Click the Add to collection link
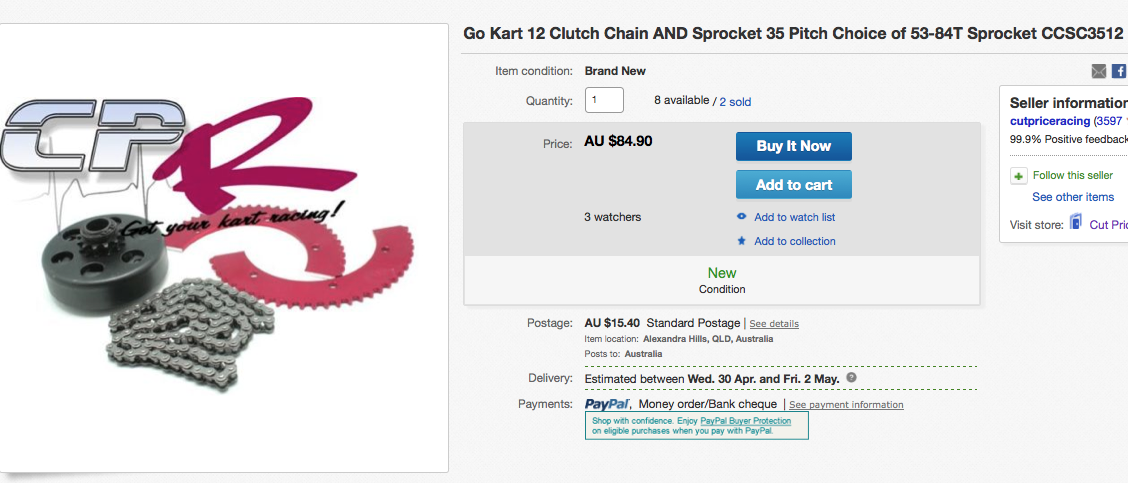The image size is (1128, 483). click(x=794, y=241)
